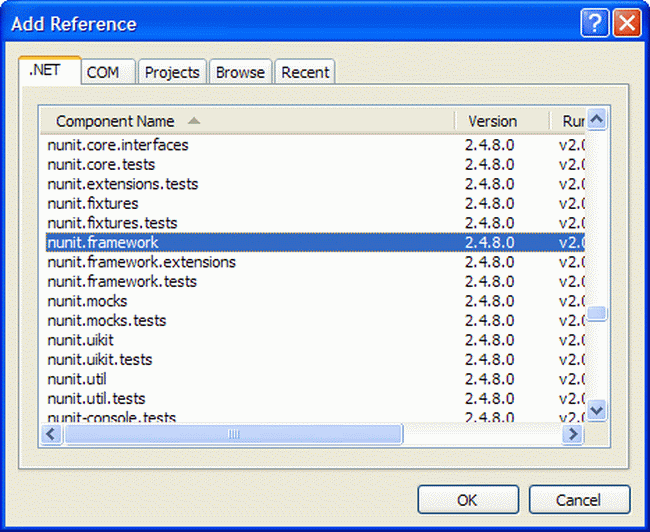Select nunit.framework.extensions in the list
This screenshot has width=650, height=532.
click(142, 262)
